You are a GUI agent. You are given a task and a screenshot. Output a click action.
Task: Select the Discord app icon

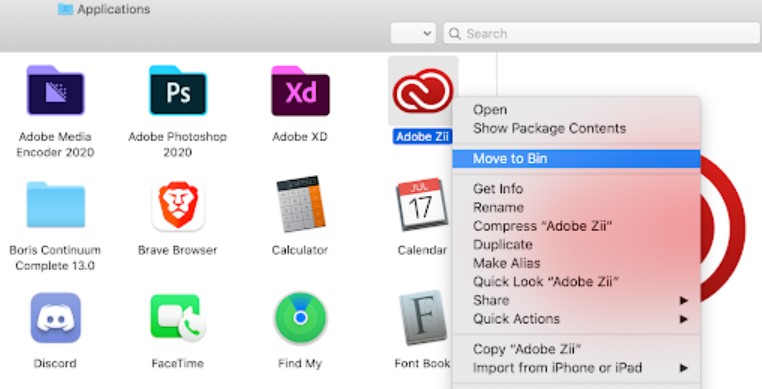(x=55, y=318)
